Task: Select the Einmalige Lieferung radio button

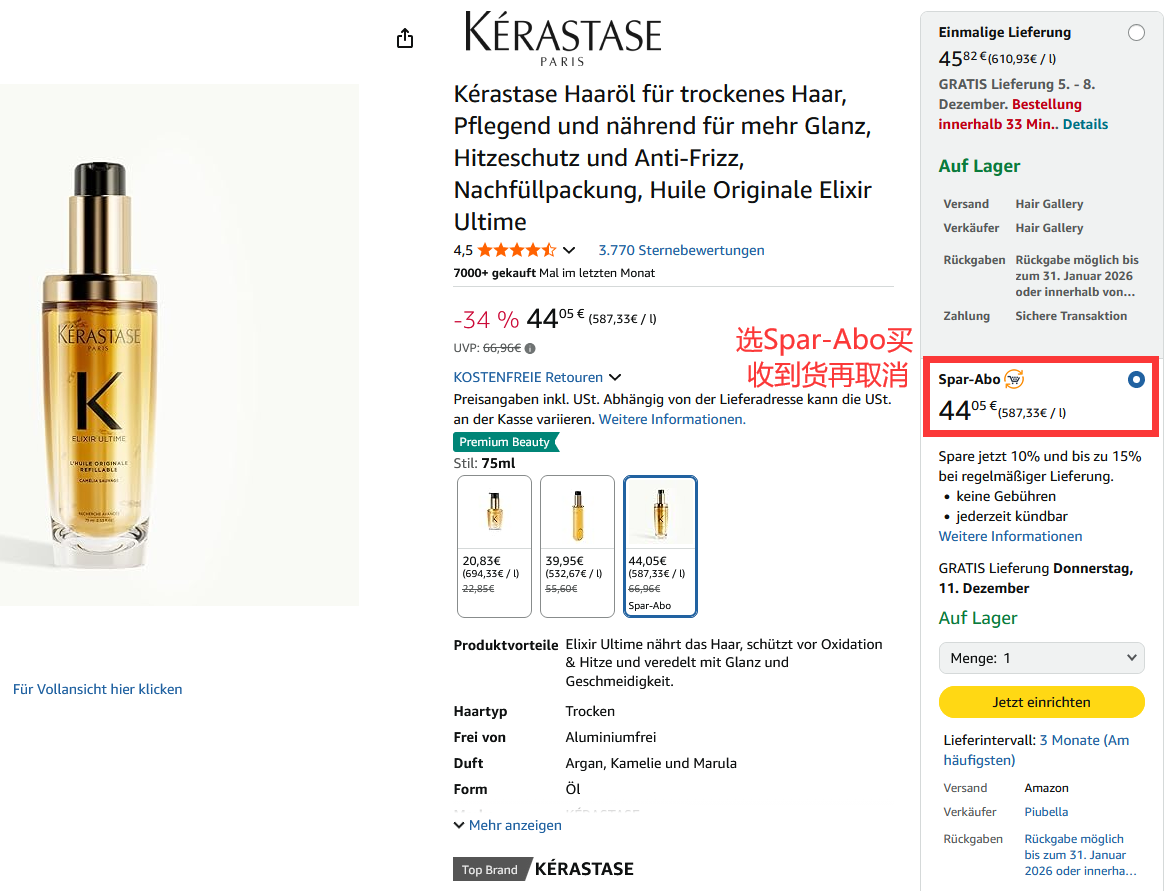Action: 1136,33
